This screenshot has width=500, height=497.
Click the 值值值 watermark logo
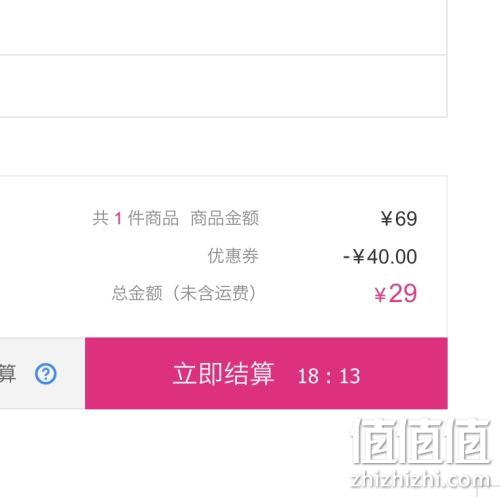click(421, 441)
